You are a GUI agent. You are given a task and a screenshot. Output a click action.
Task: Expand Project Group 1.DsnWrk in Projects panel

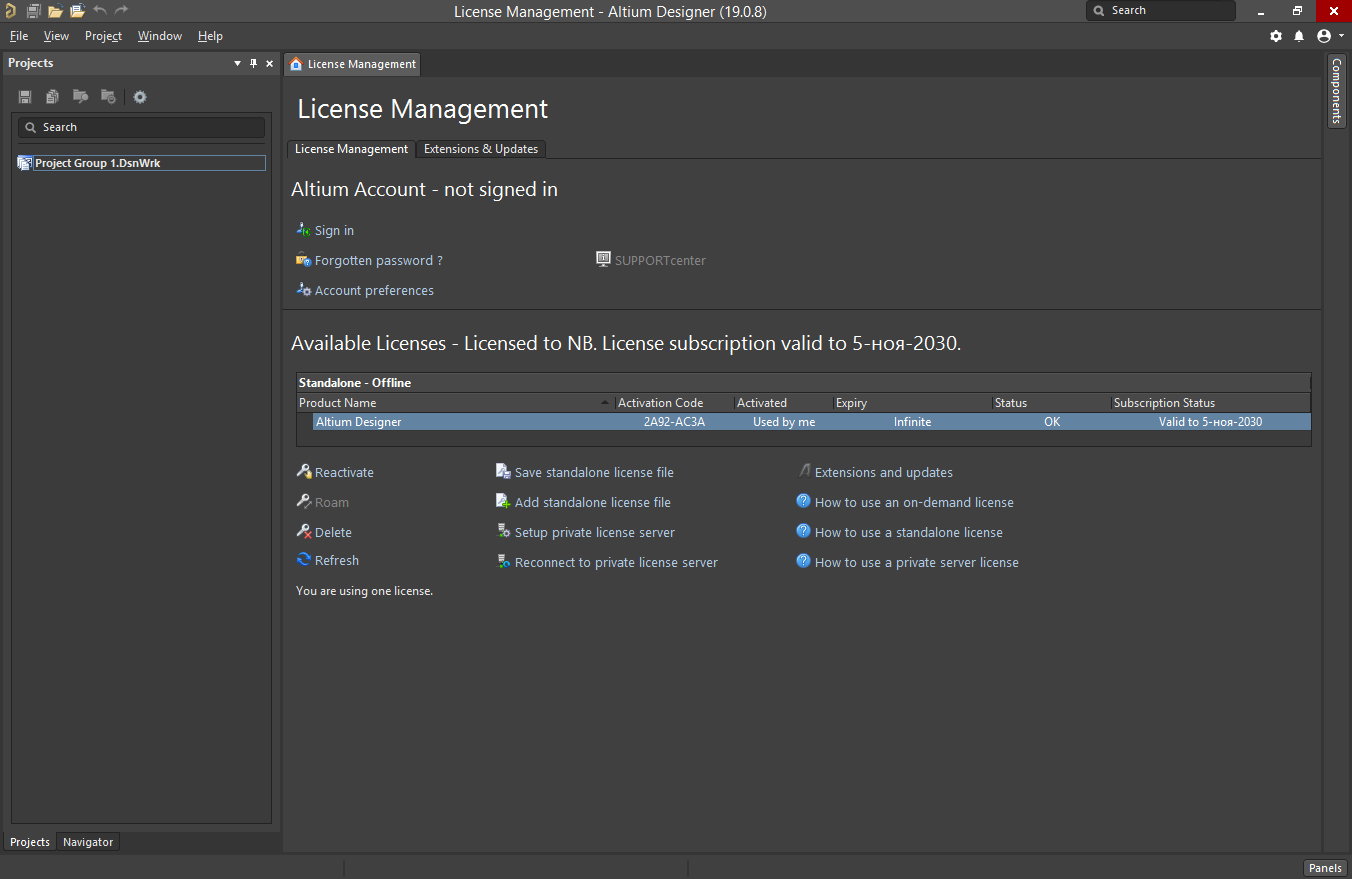(x=23, y=162)
